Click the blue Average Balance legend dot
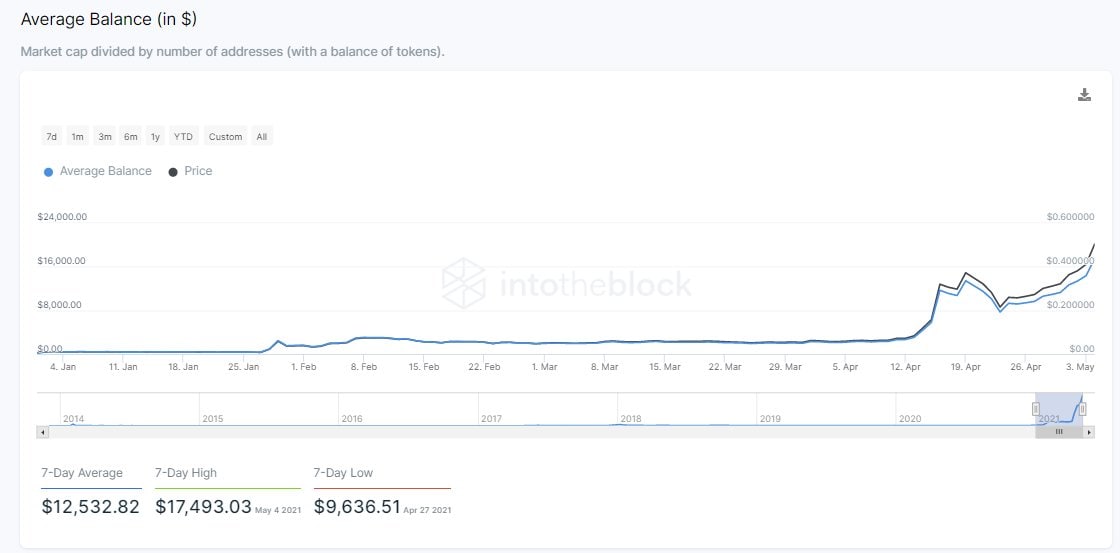The width and height of the screenshot is (1120, 553). 48,172
